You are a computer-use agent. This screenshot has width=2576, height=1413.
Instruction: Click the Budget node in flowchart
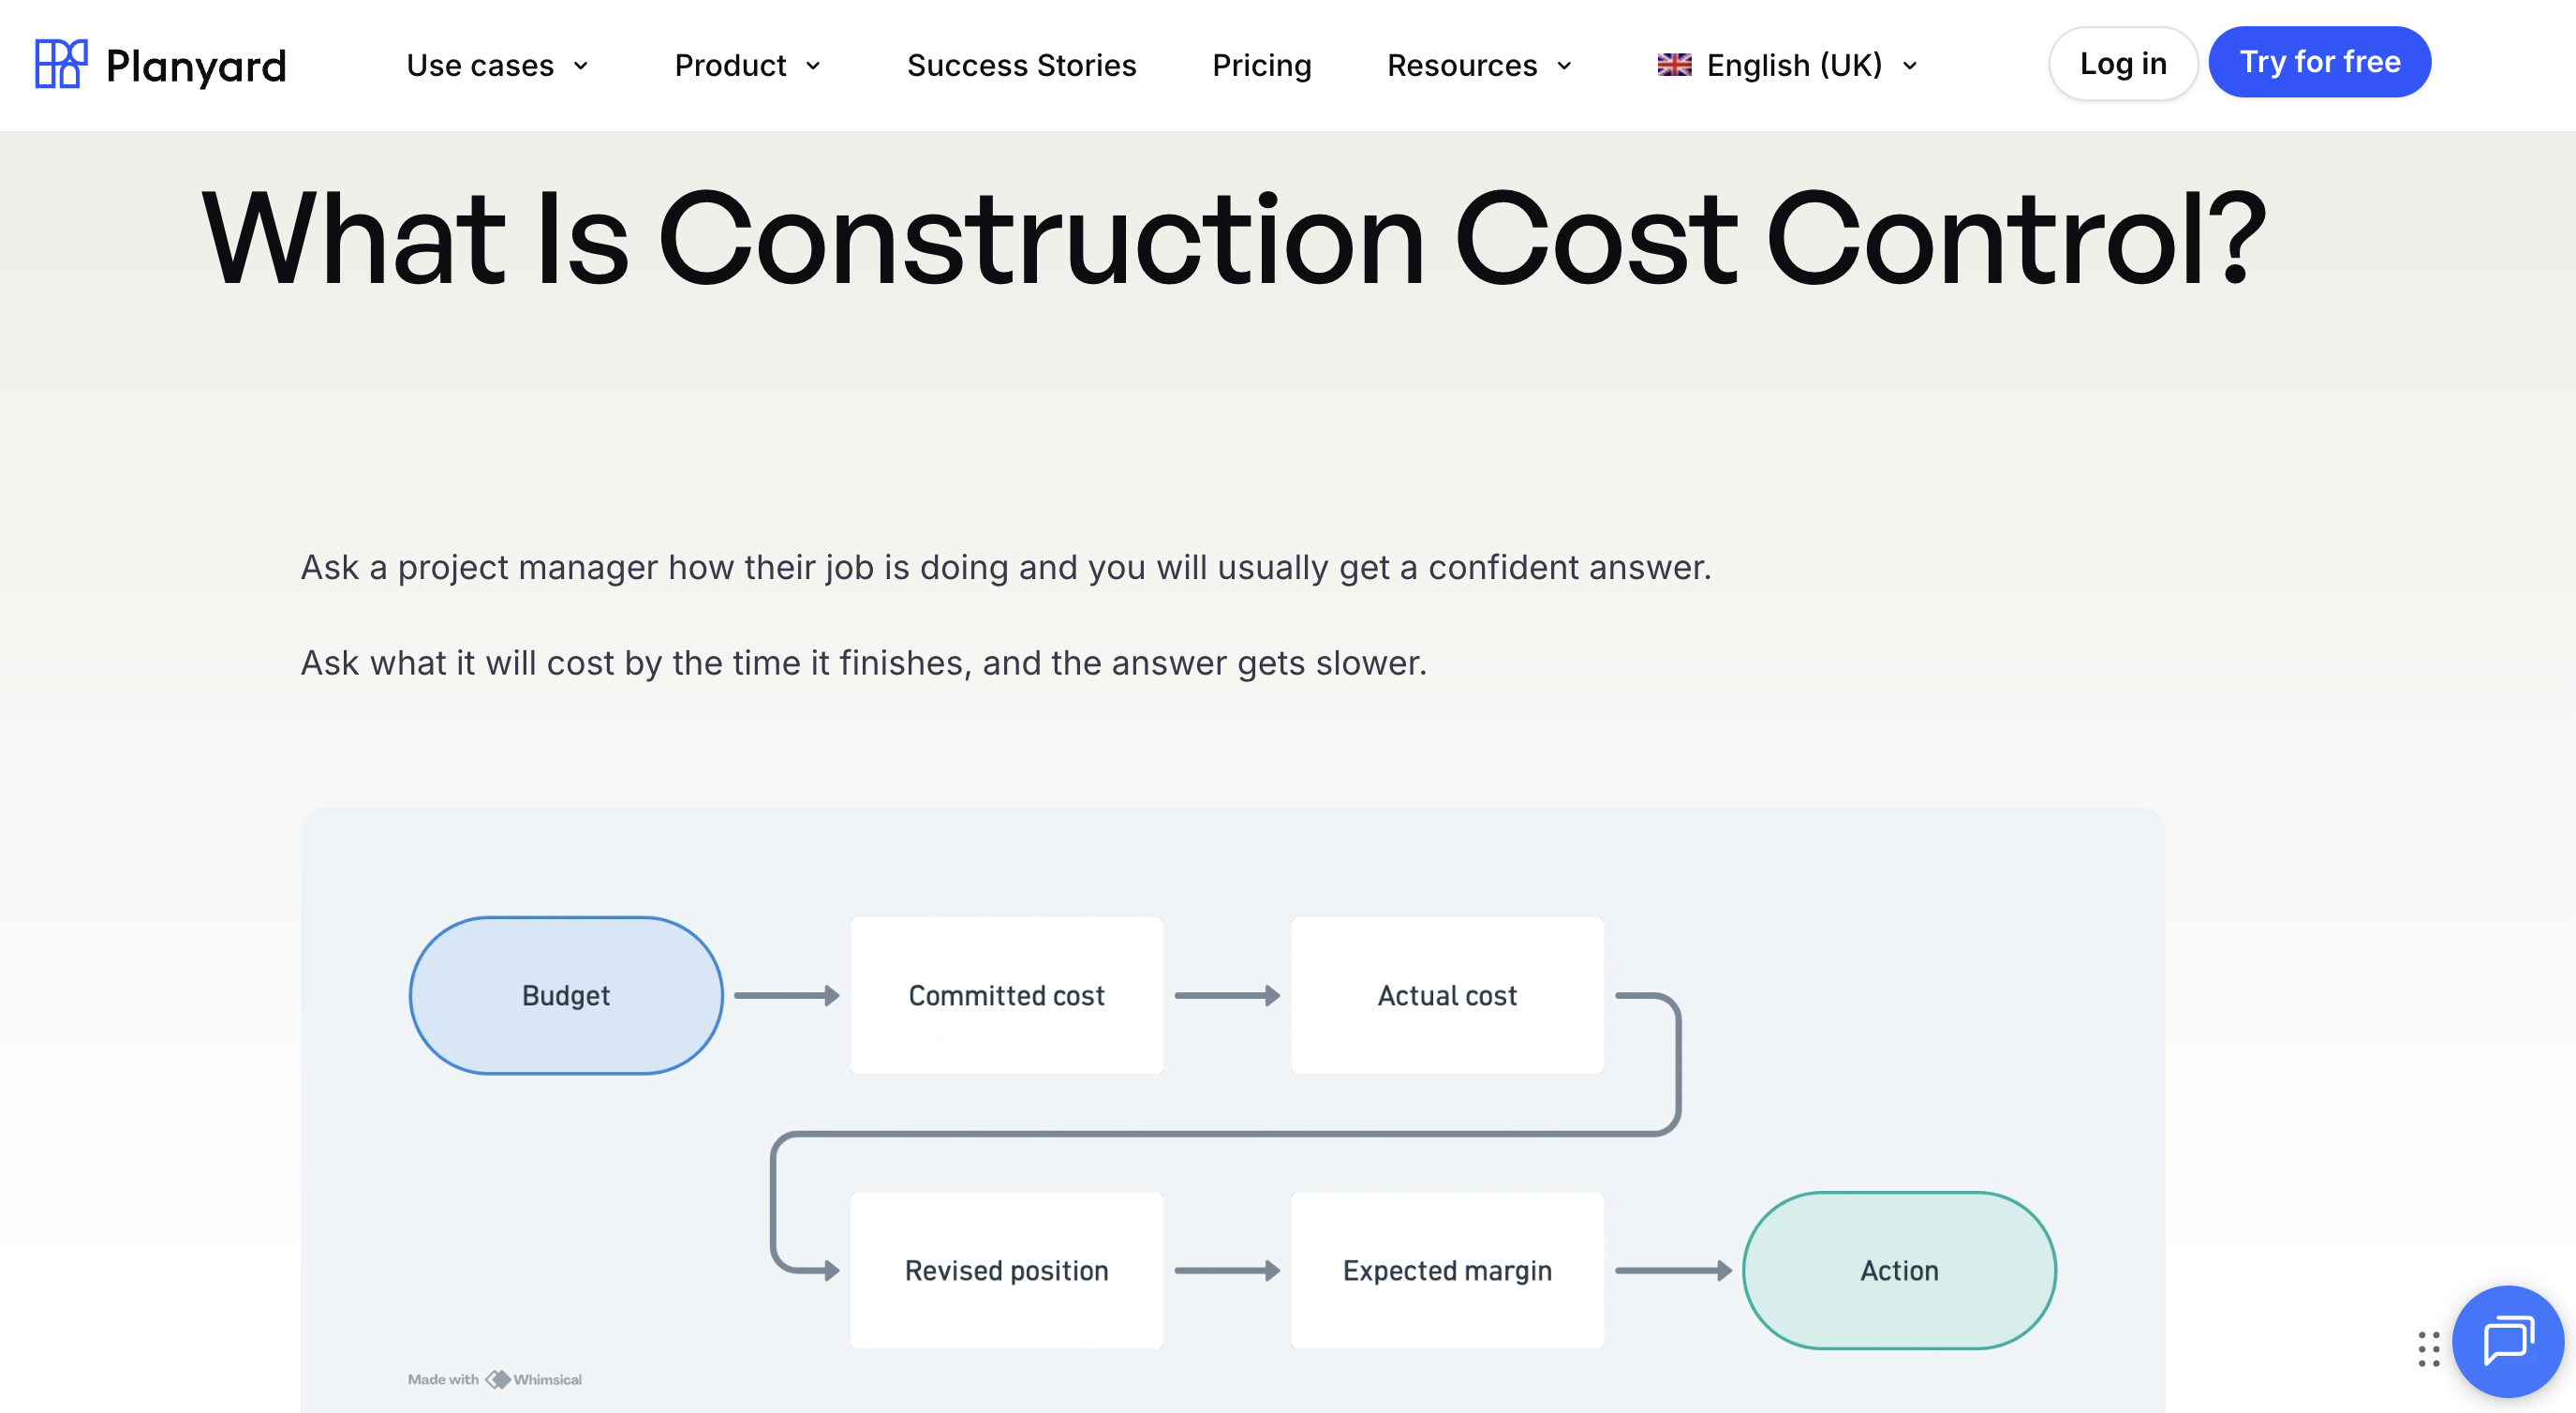coord(566,995)
